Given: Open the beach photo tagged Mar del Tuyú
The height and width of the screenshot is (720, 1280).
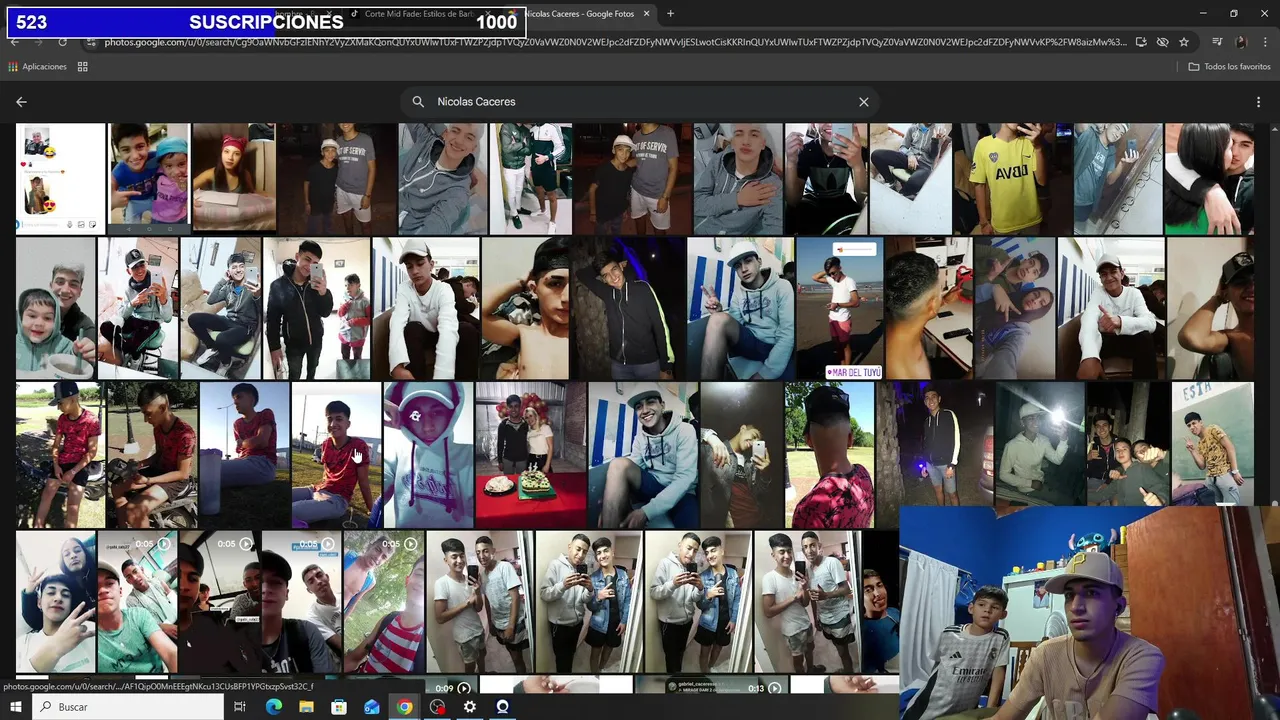Looking at the screenshot, I should click(840, 309).
